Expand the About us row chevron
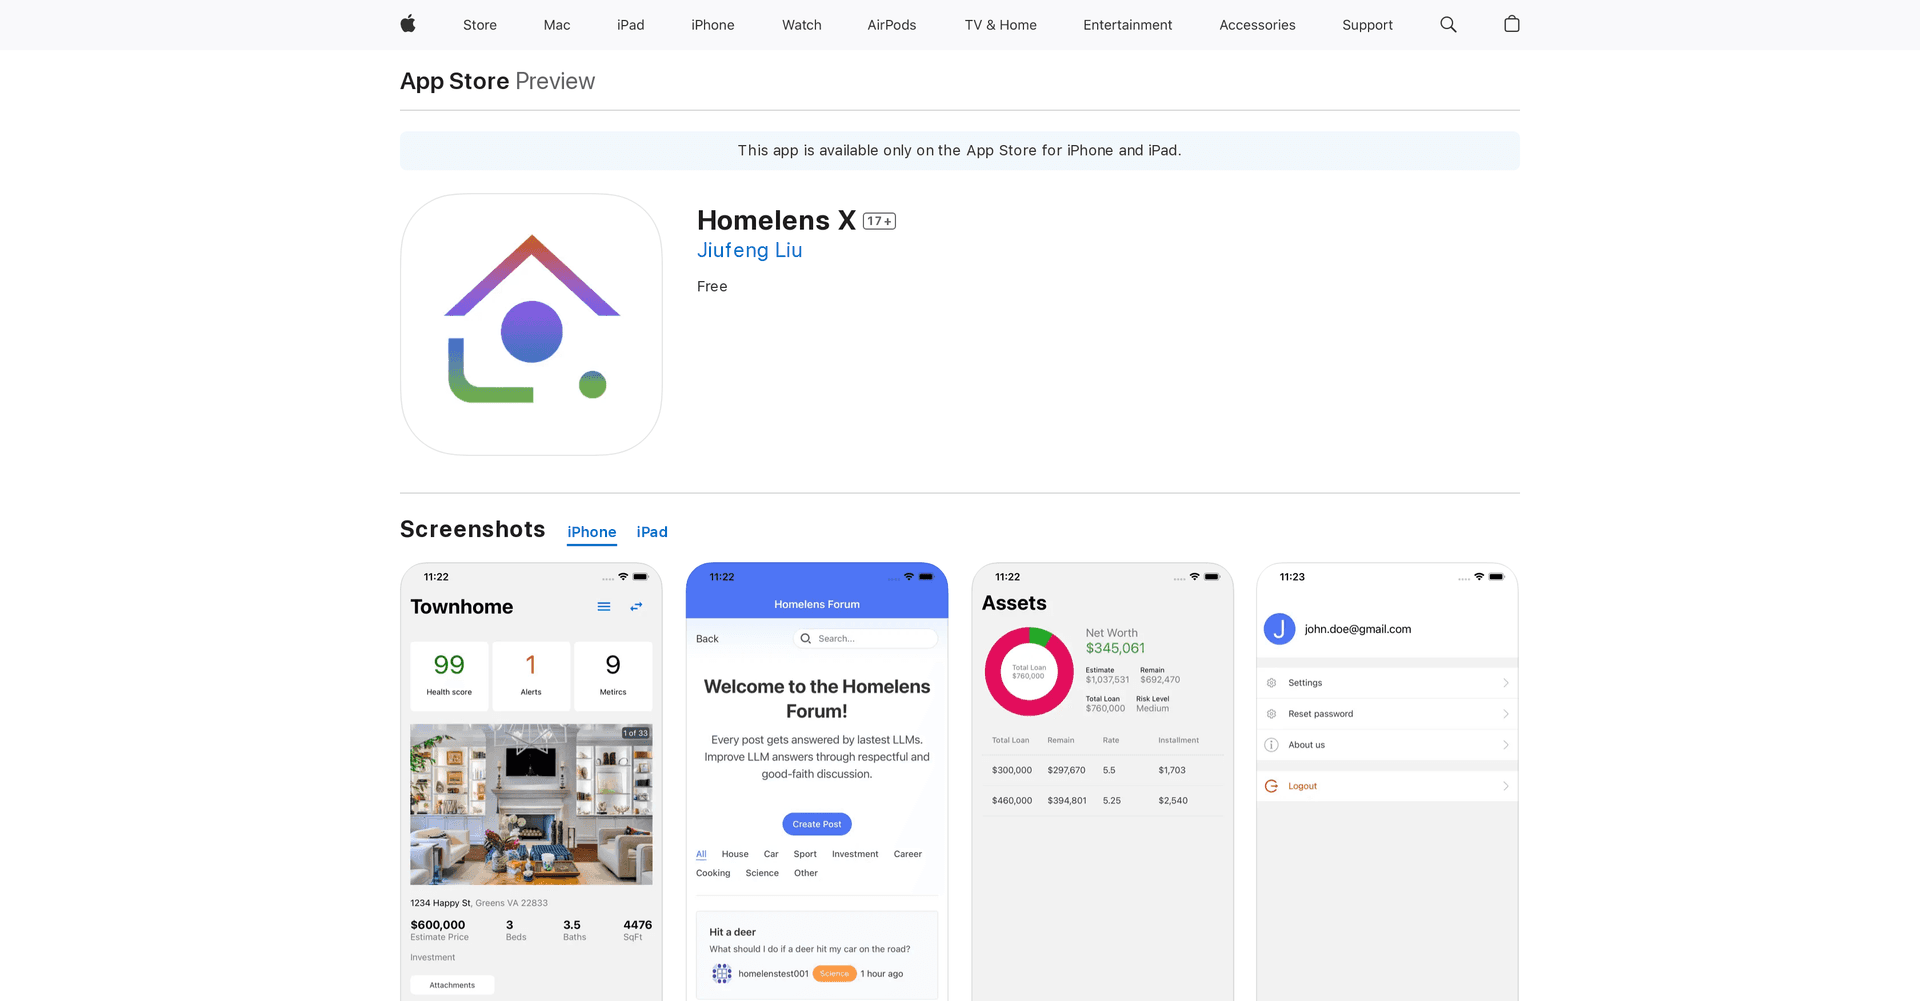1920x1001 pixels. click(1506, 745)
